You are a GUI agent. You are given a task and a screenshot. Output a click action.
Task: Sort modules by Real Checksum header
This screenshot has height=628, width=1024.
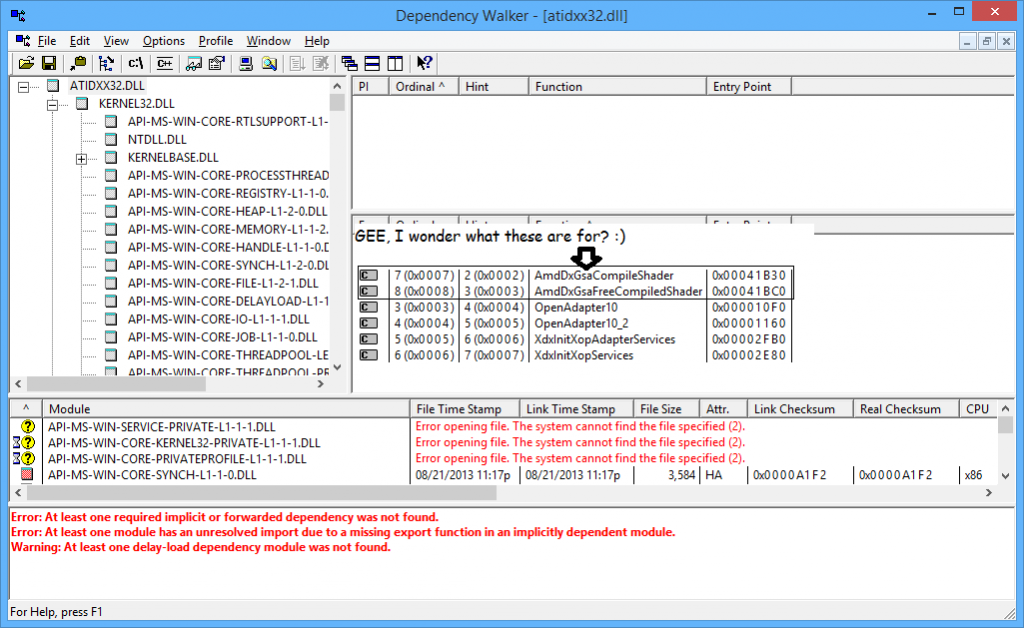906,409
